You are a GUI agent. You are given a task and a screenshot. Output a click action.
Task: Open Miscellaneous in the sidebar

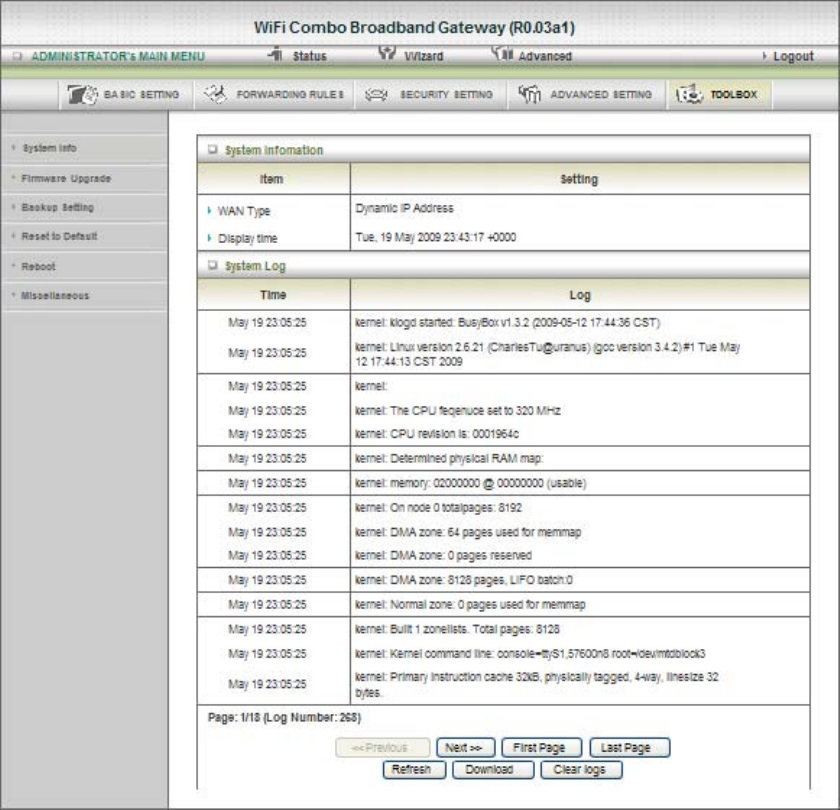[x=55, y=295]
